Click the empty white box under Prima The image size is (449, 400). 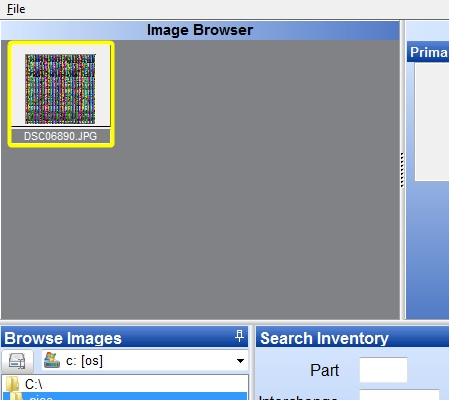[x=432, y=122]
